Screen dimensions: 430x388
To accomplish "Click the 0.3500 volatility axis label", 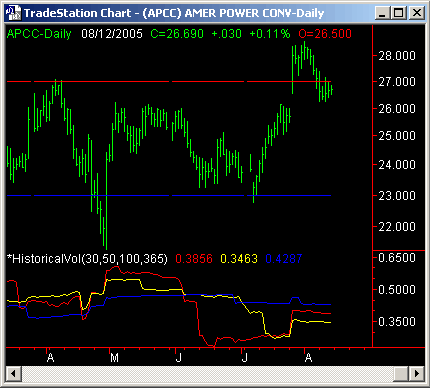I will click(397, 322).
